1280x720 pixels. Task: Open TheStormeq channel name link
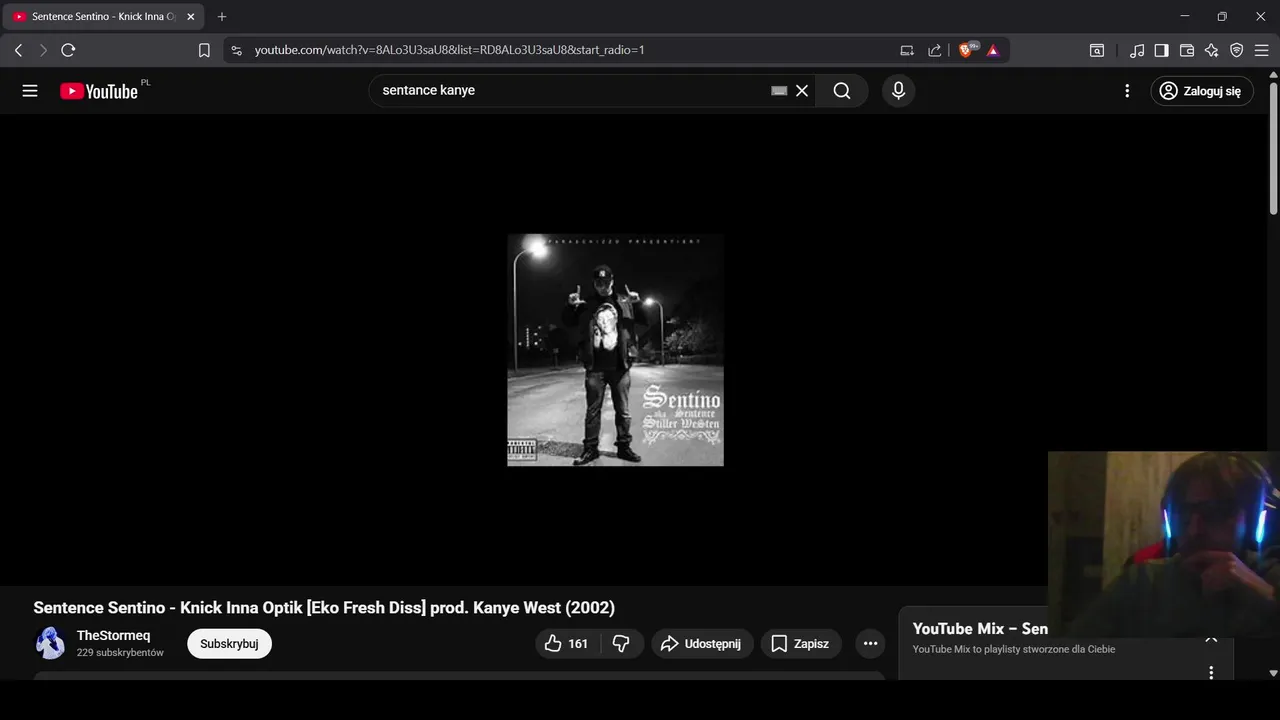click(114, 636)
